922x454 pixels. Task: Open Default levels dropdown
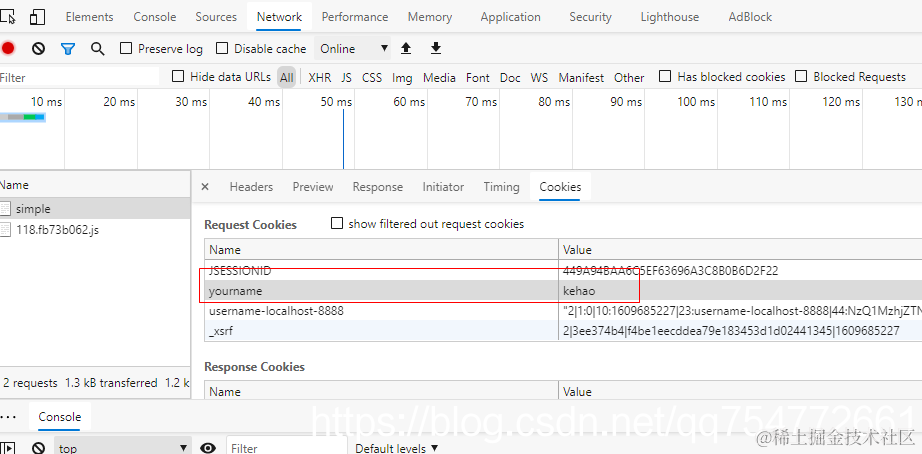click(x=397, y=448)
